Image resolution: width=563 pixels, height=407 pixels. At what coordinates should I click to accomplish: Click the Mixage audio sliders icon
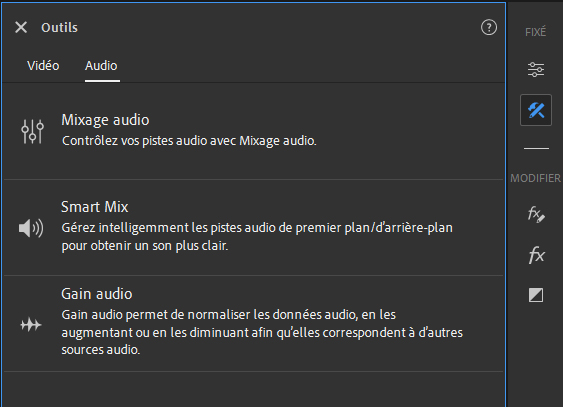pyautogui.click(x=32, y=131)
